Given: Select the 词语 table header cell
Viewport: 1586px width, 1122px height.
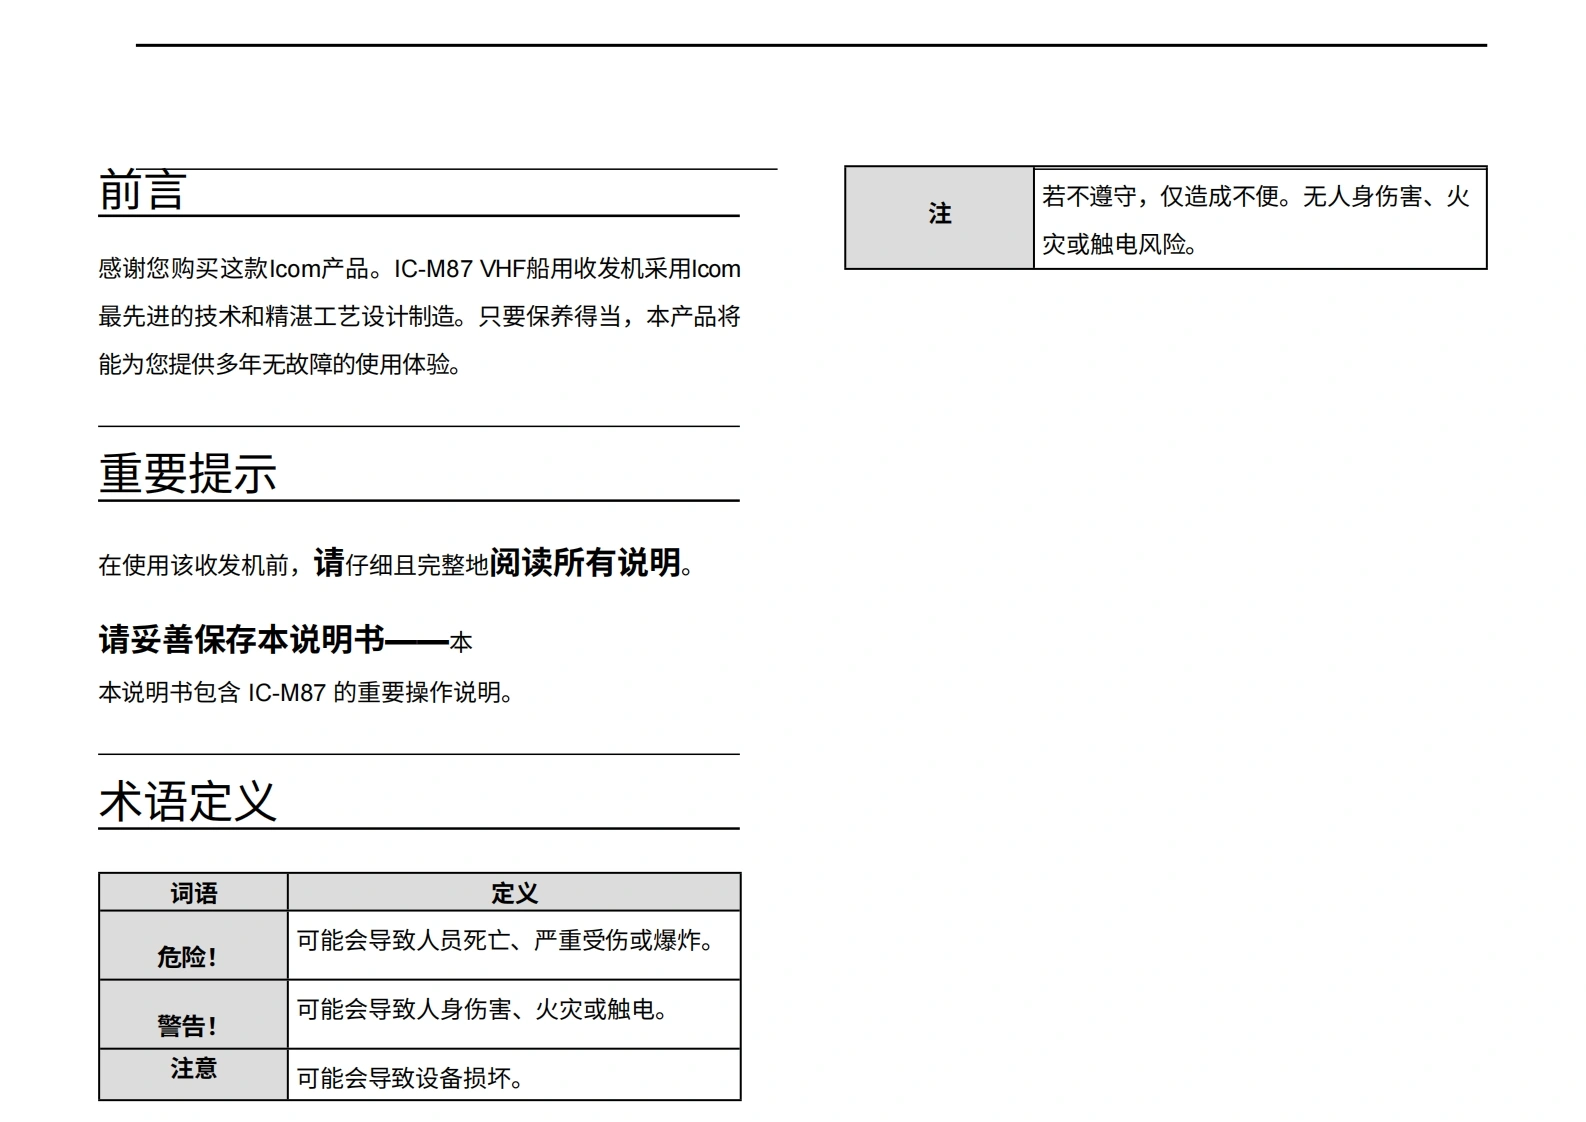Looking at the screenshot, I should click(193, 893).
